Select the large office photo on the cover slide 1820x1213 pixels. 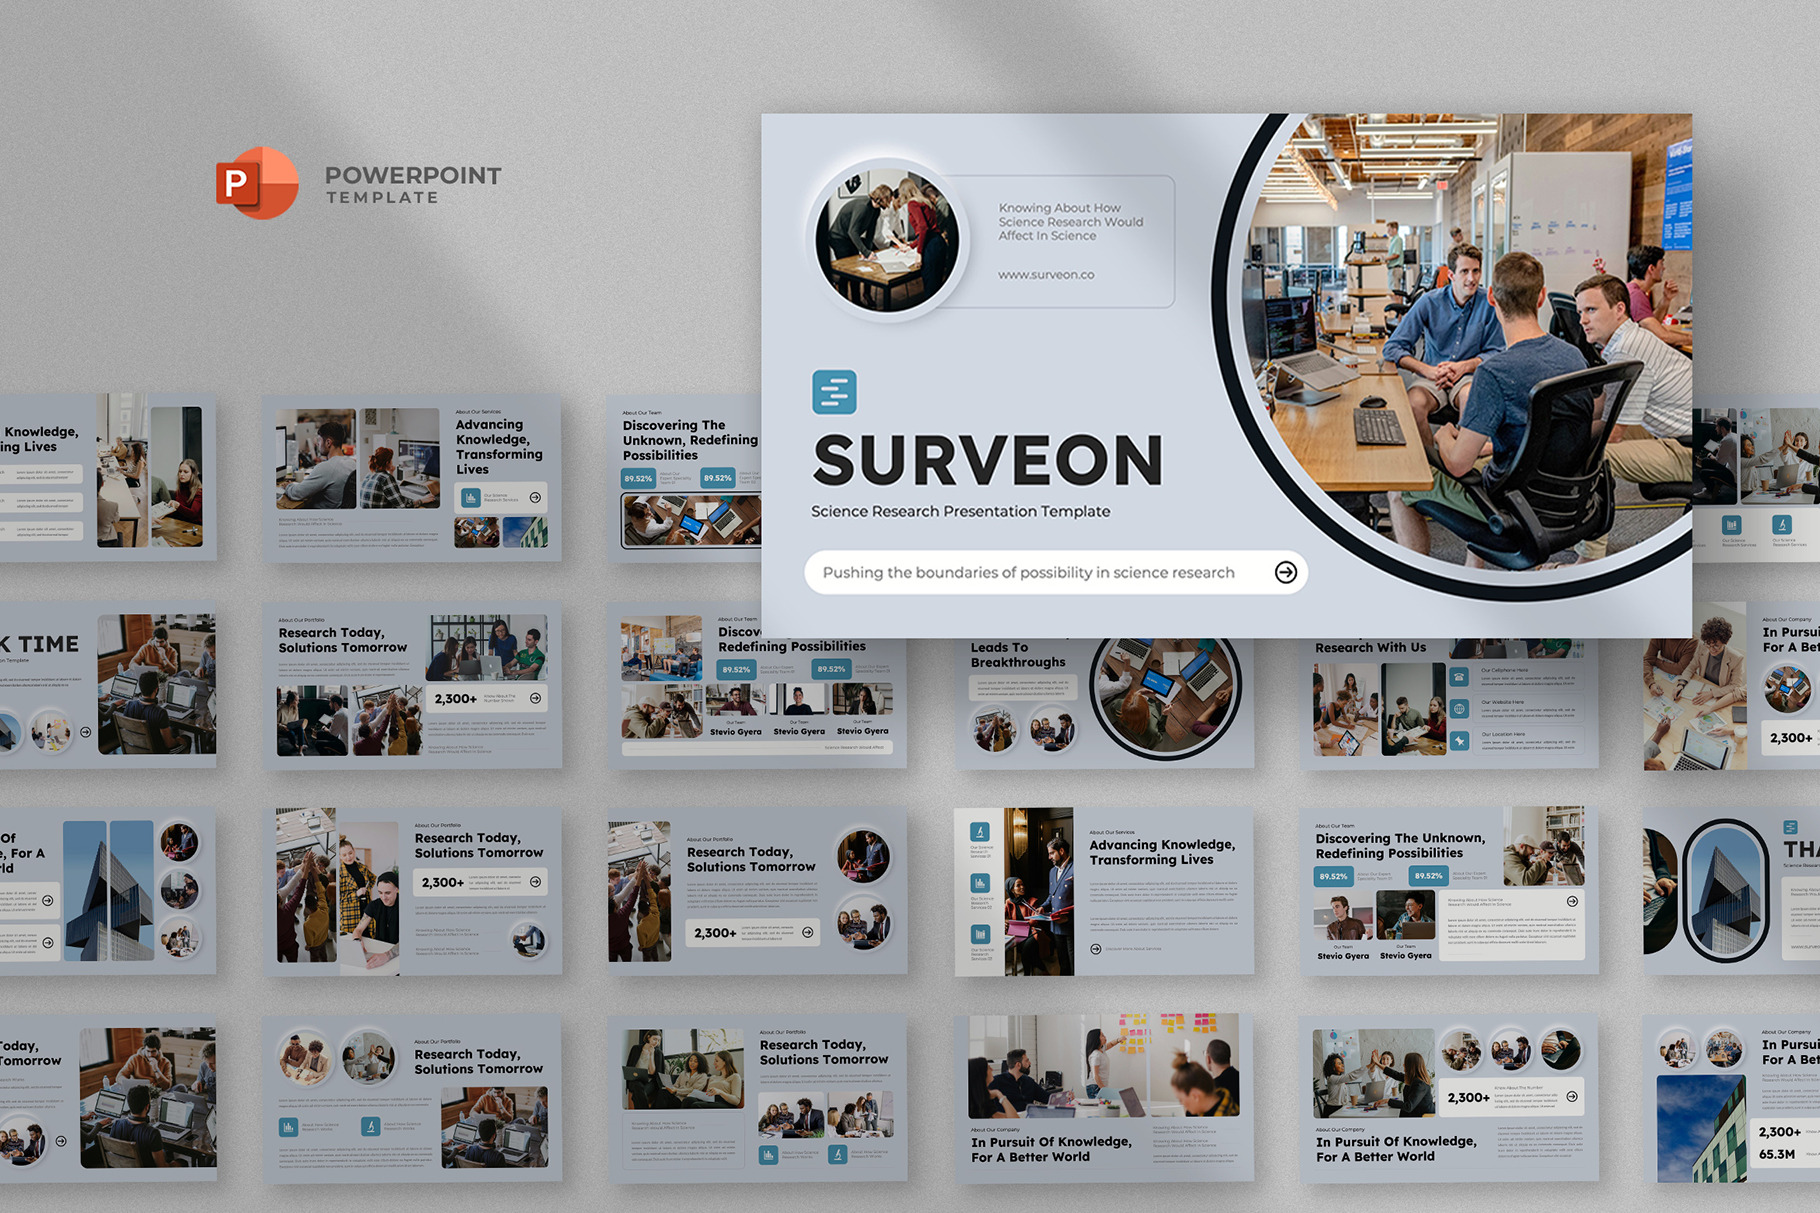1470,340
